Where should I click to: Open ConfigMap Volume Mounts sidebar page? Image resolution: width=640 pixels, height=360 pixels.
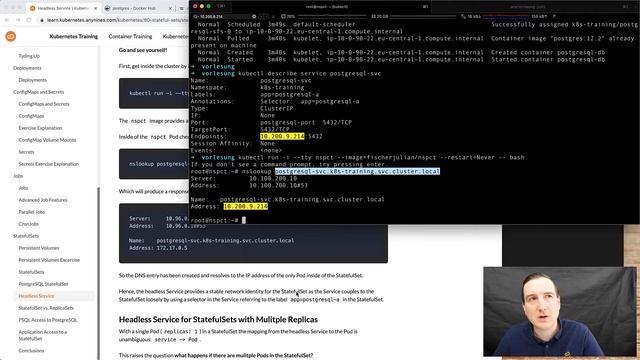pos(47,140)
